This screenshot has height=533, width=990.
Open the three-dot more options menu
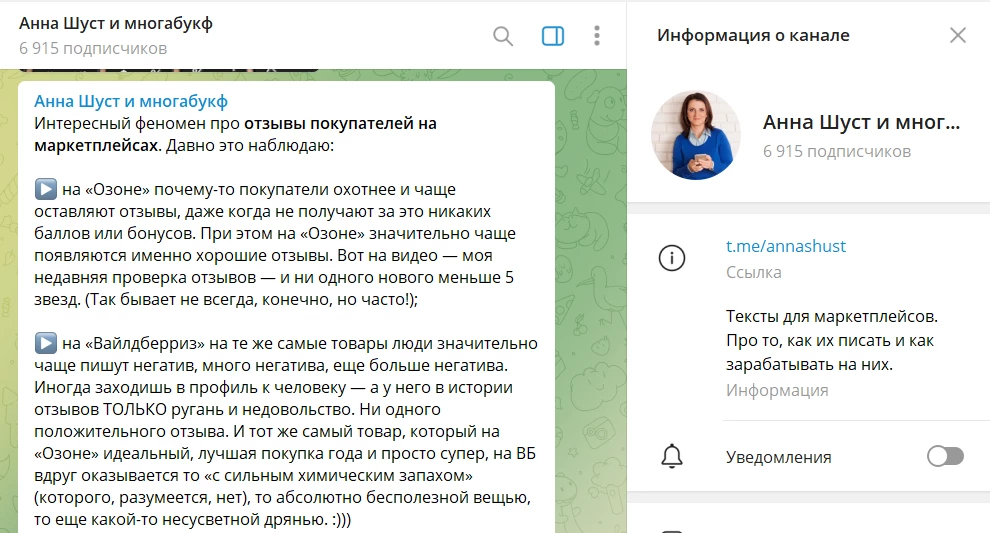tap(597, 36)
